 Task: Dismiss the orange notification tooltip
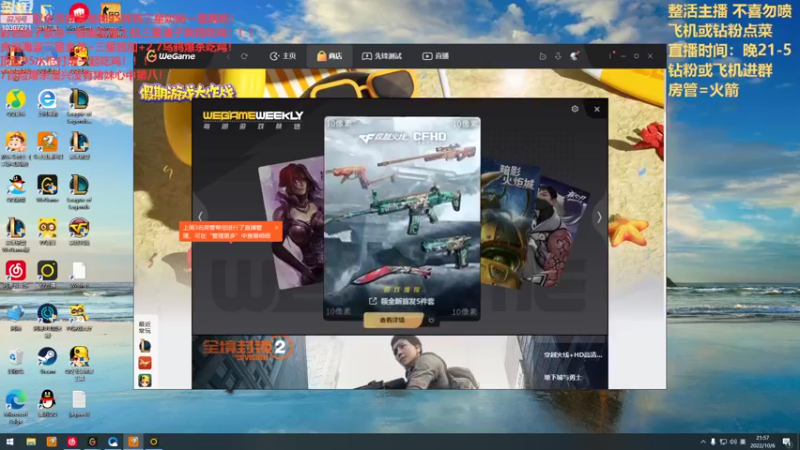coord(277,228)
